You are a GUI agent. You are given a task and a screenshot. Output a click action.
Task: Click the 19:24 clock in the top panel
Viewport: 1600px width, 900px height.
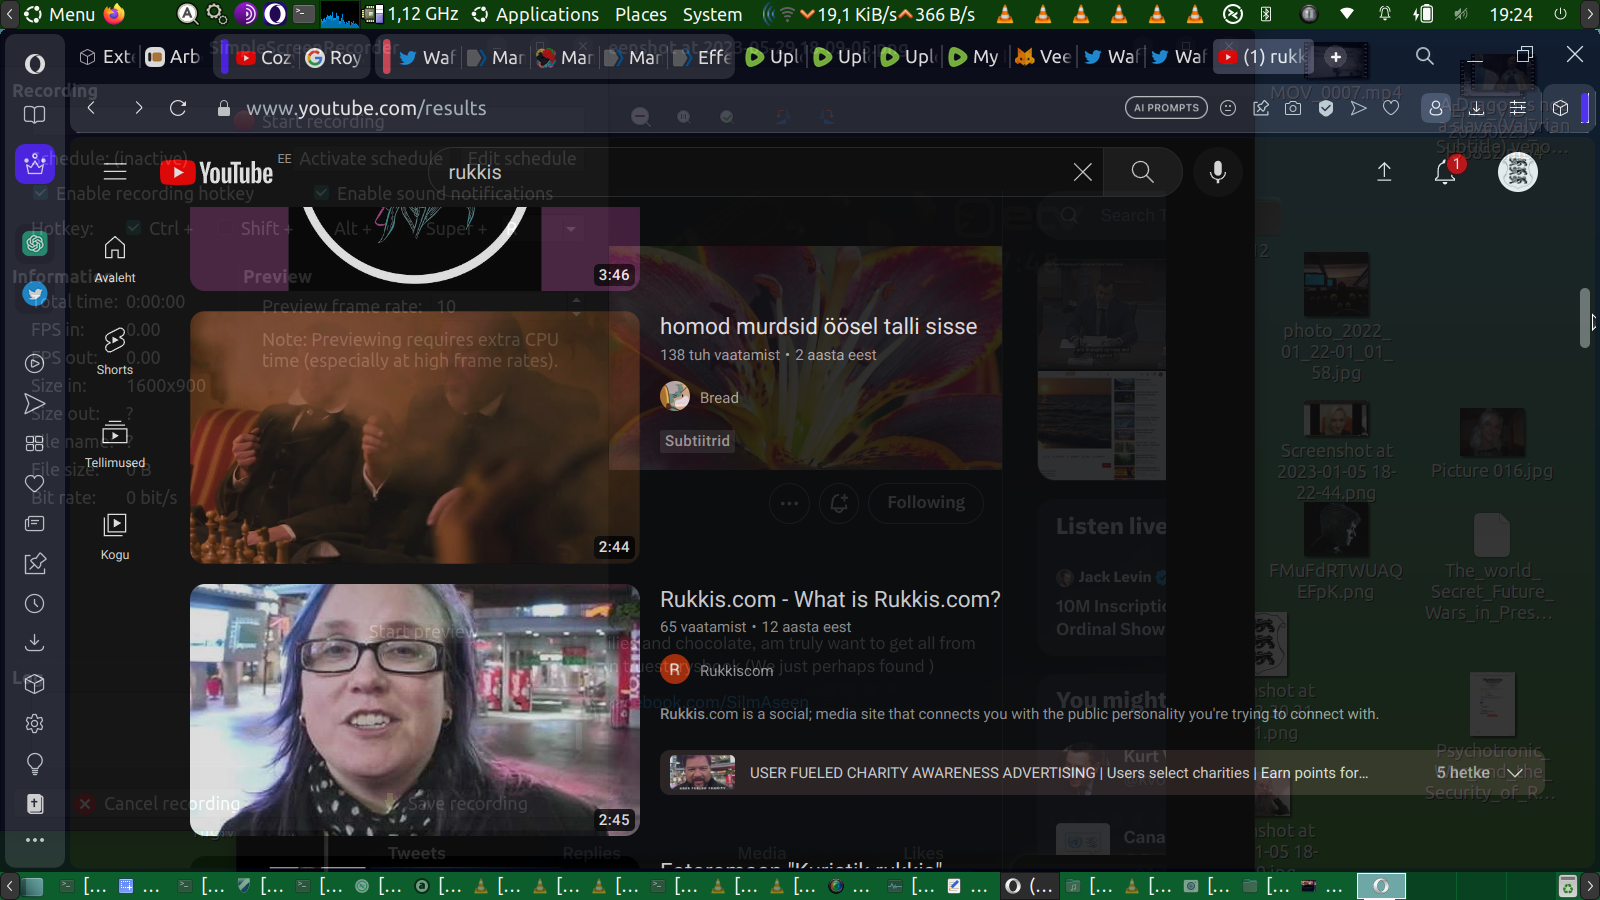click(x=1511, y=14)
